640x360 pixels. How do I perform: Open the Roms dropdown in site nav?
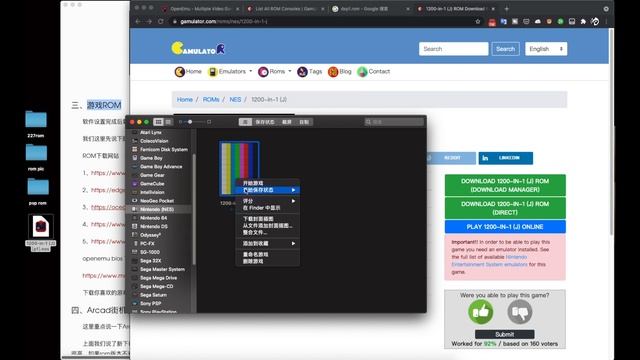275,71
